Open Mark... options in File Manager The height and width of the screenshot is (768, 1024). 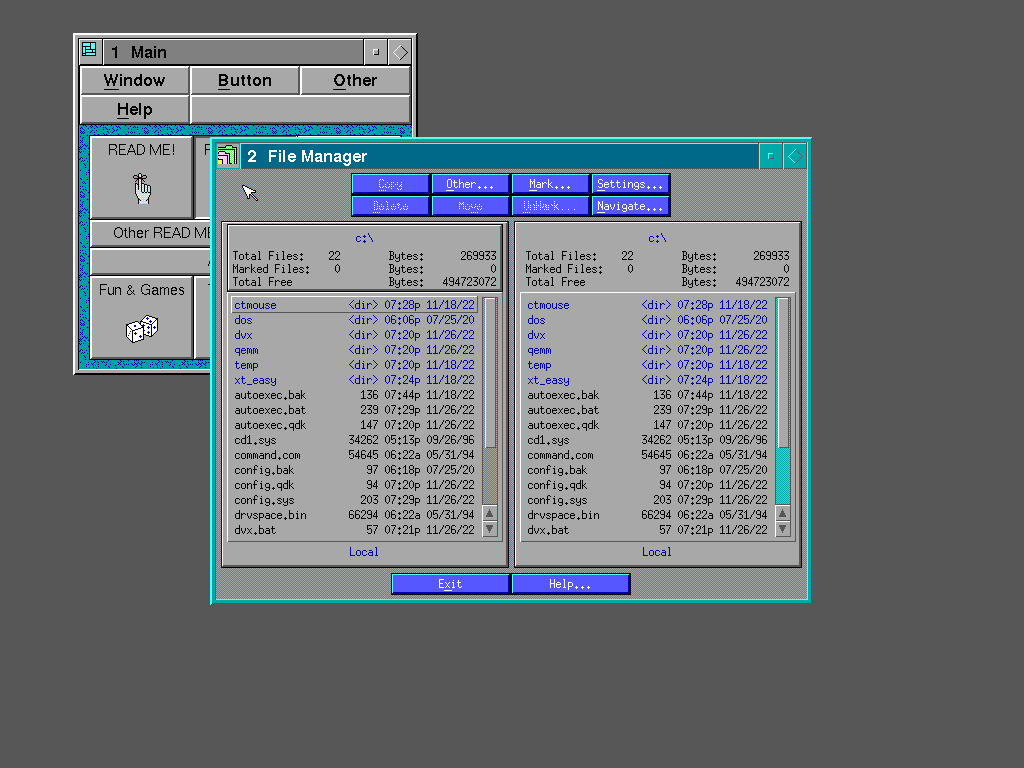550,184
